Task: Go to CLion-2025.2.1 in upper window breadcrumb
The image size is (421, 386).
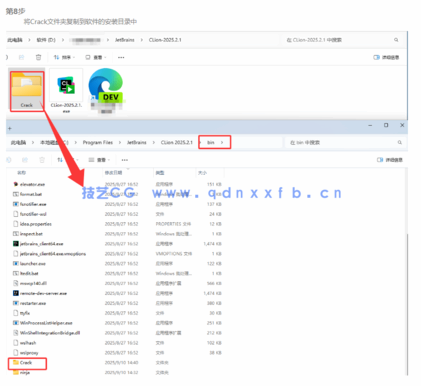Action: click(x=165, y=40)
